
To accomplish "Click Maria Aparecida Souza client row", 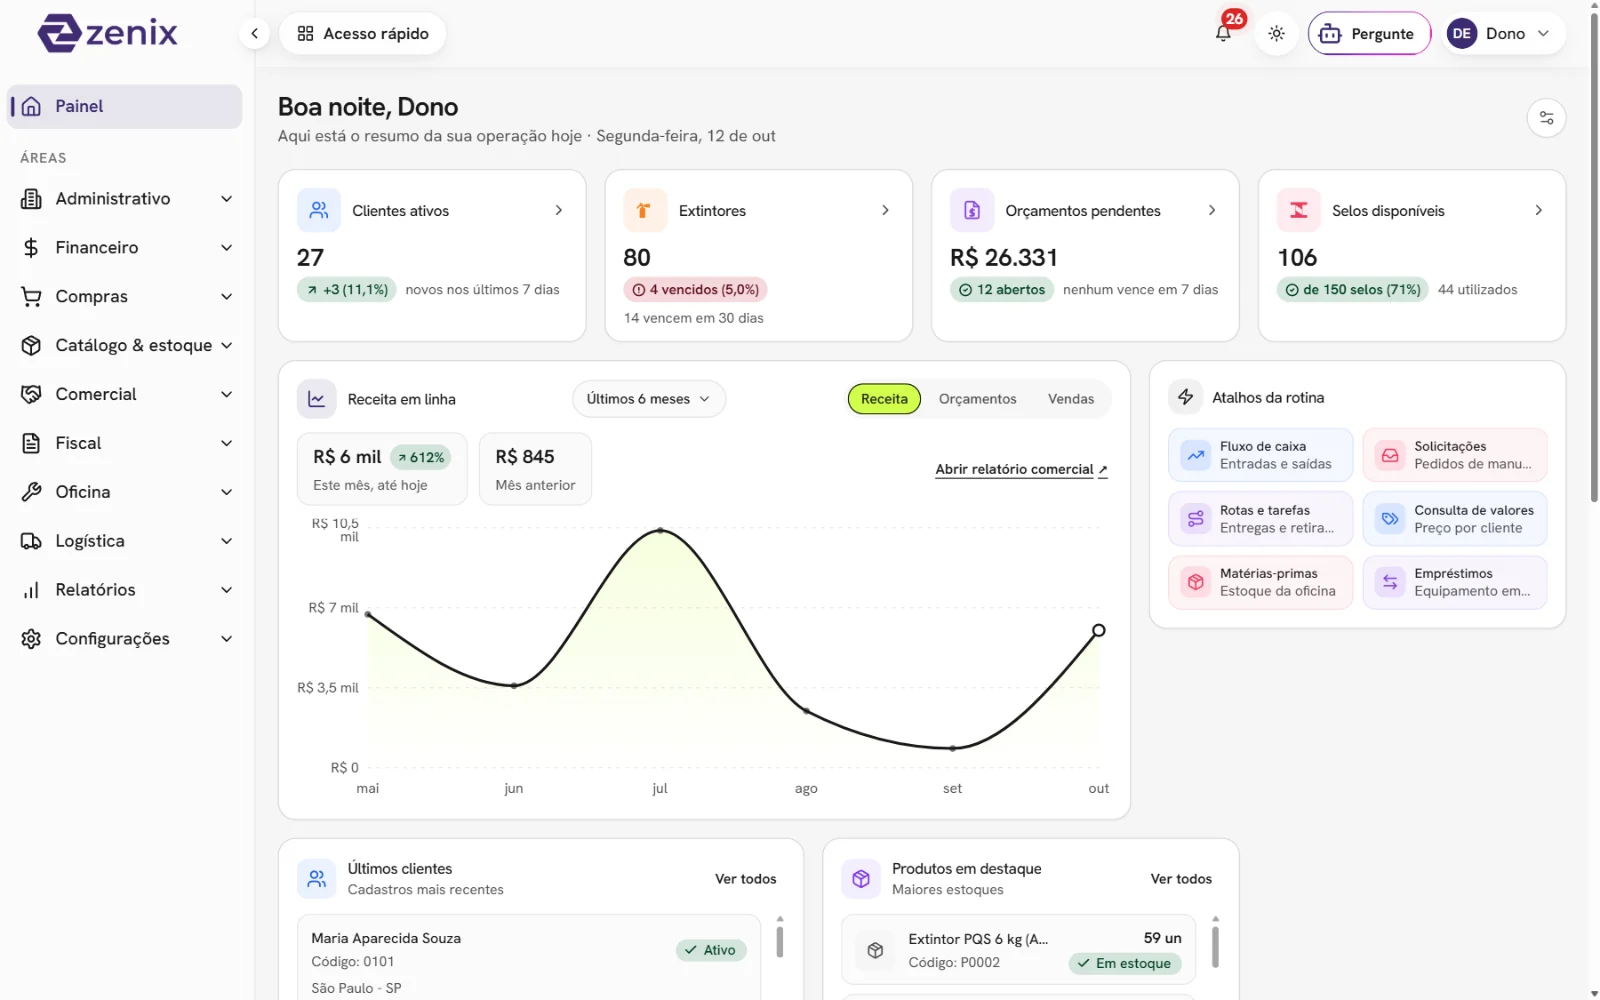I will pos(529,958).
